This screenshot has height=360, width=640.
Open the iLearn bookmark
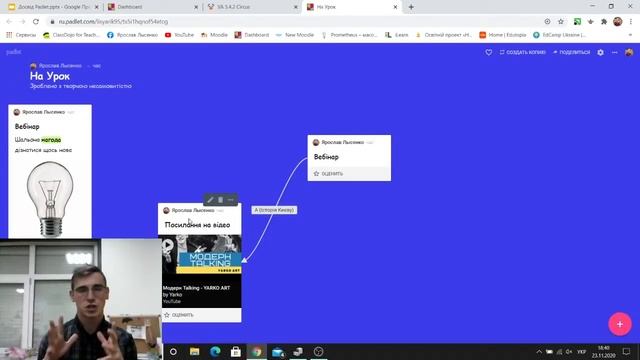(x=397, y=35)
